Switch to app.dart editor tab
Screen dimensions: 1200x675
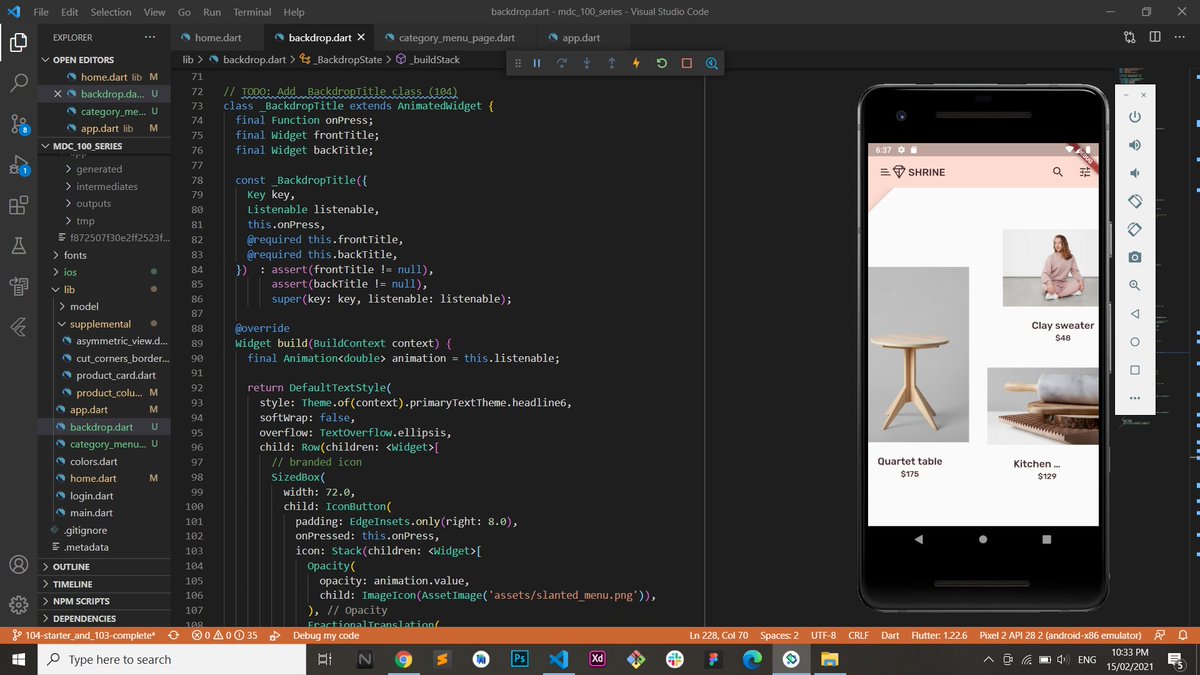(581, 38)
